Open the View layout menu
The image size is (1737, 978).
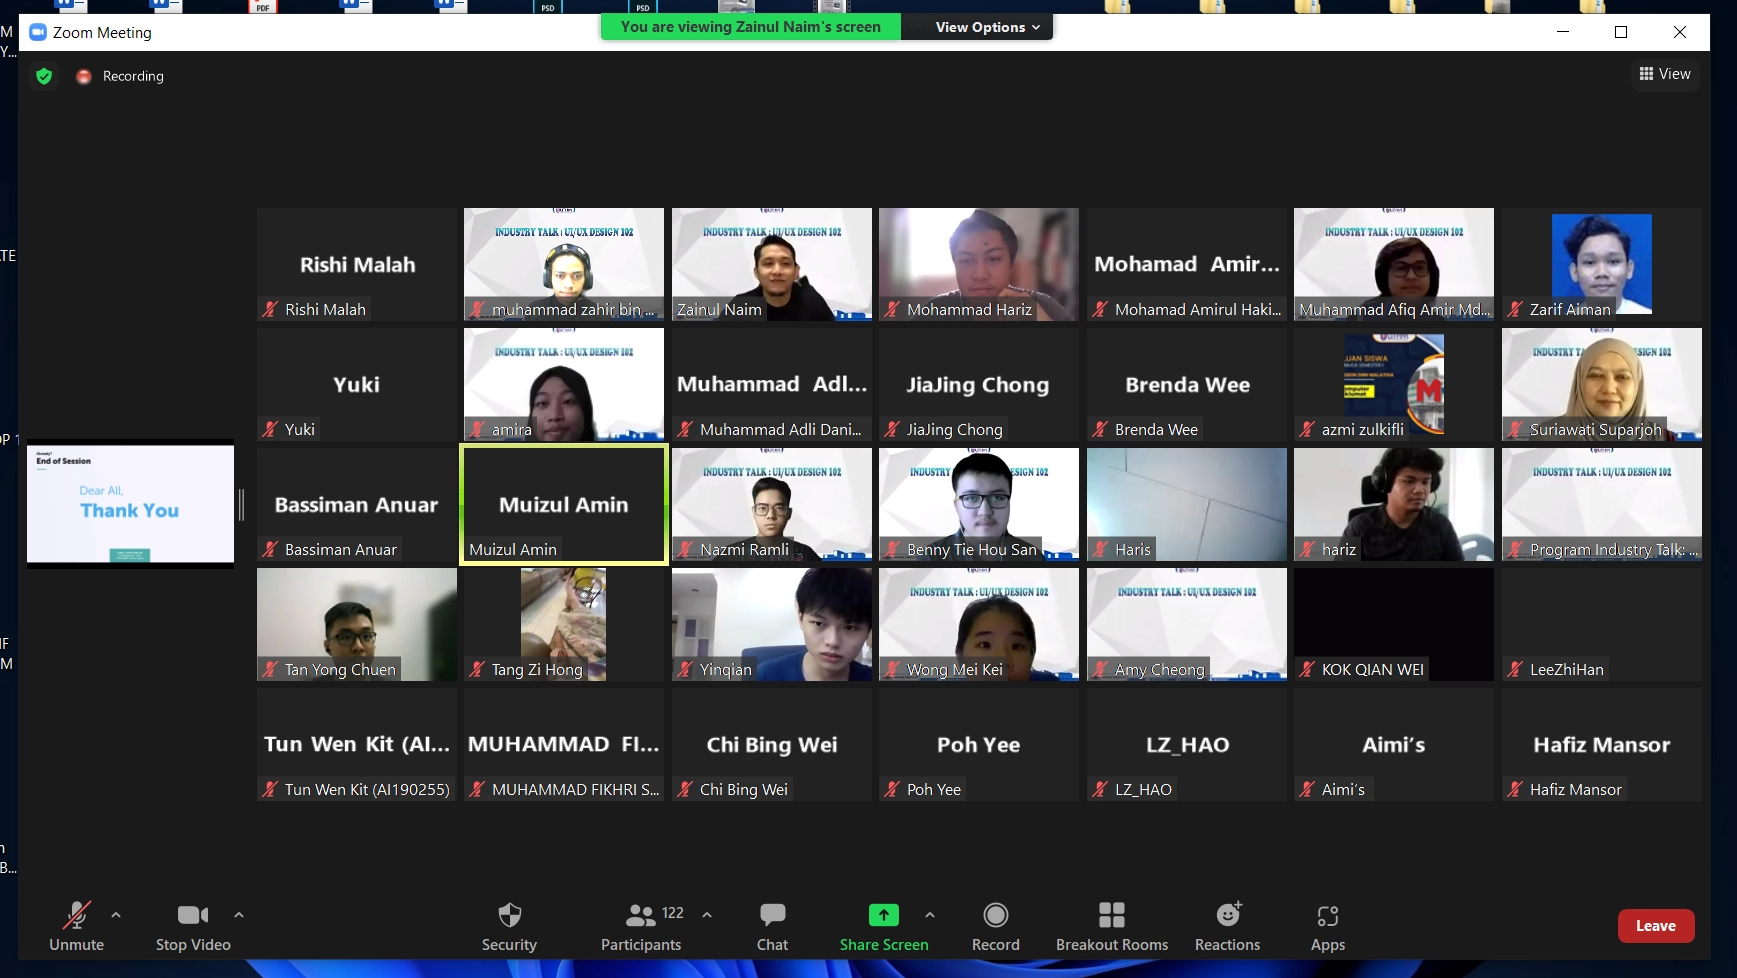pos(1665,74)
